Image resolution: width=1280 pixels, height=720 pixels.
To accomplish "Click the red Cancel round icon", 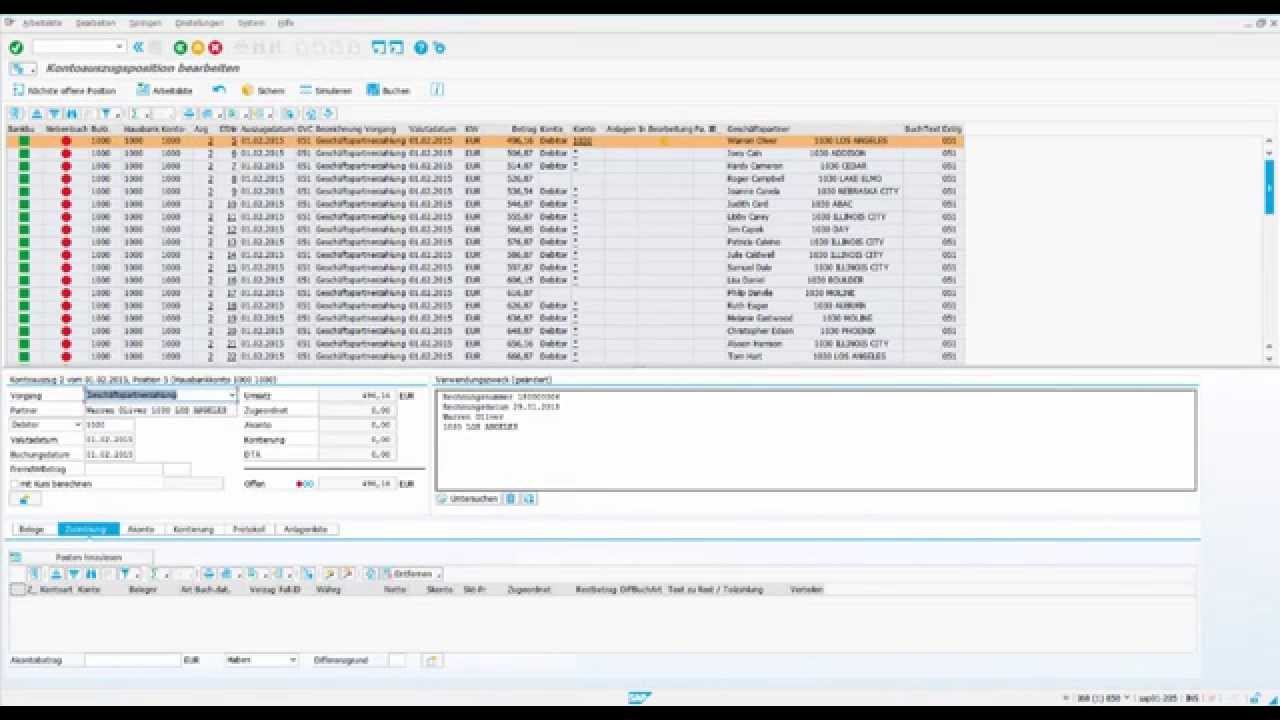I will (x=215, y=47).
